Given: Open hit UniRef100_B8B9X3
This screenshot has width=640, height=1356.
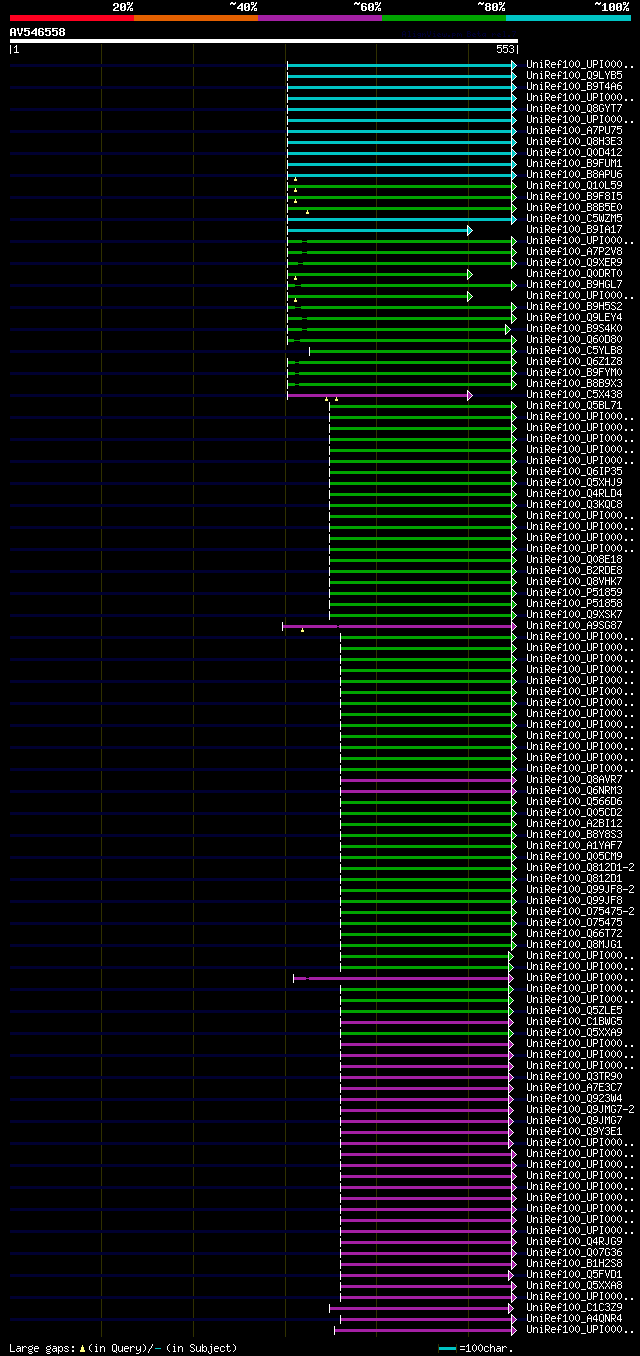Looking at the screenshot, I should tap(575, 383).
